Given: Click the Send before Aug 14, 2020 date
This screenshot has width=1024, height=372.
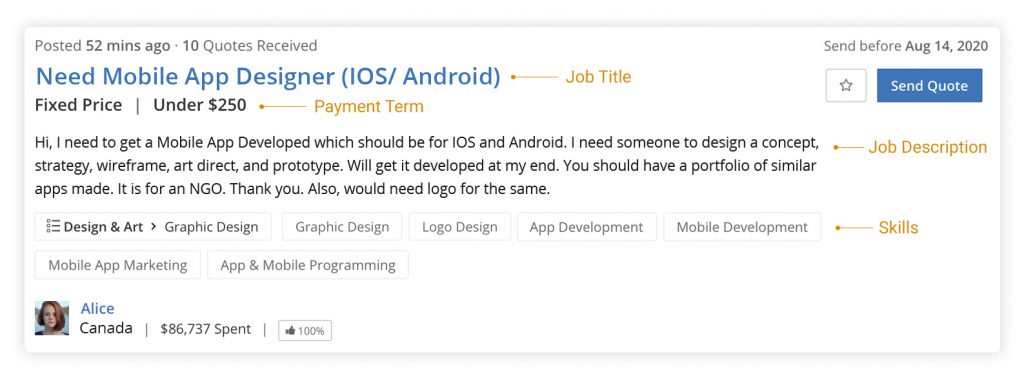Looking at the screenshot, I should [906, 46].
